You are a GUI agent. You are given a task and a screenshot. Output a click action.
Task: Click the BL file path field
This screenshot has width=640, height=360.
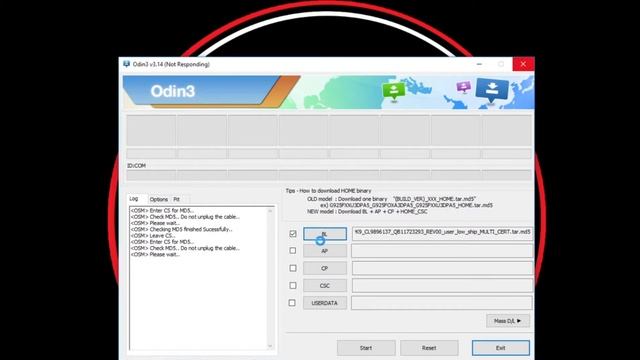click(442, 233)
